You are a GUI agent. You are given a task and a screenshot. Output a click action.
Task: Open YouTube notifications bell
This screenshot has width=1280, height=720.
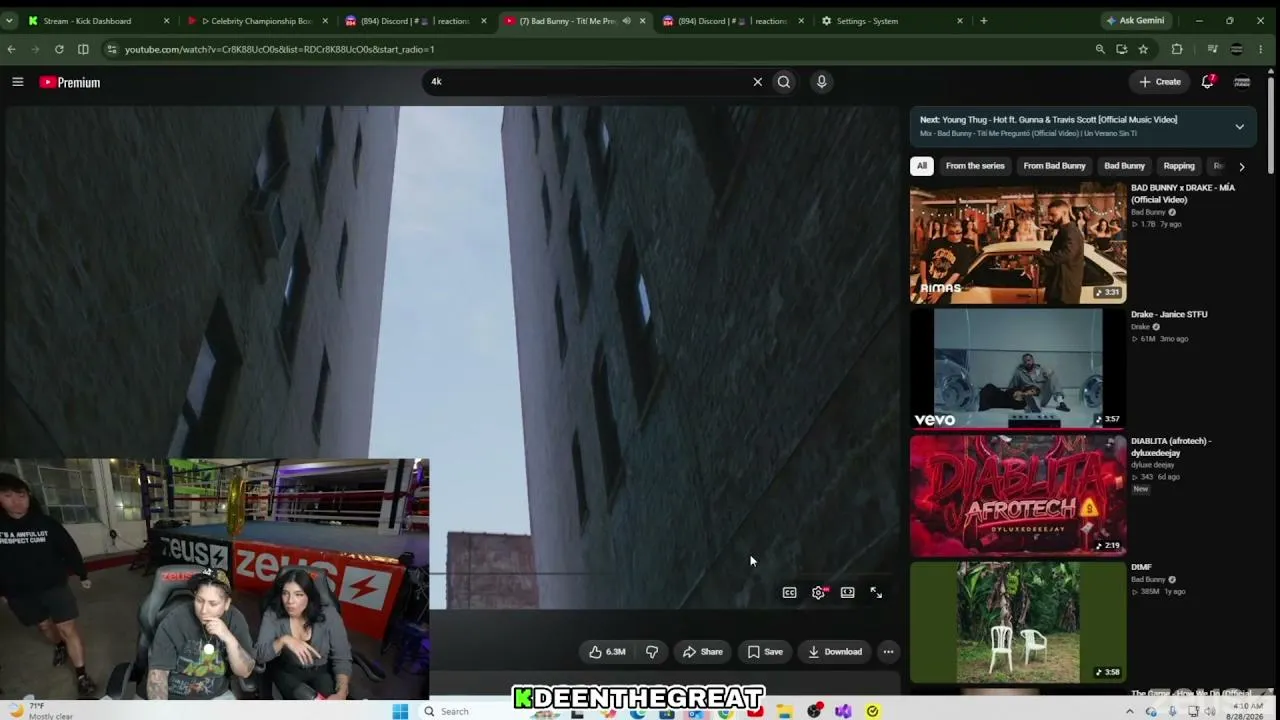click(1208, 82)
